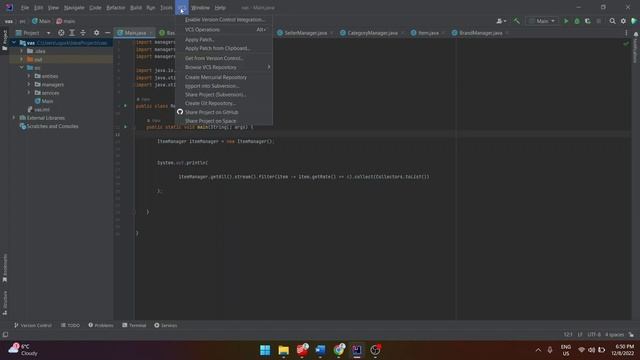640x360 pixels.
Task: Open the Version Control tool window
Action: click(33, 325)
